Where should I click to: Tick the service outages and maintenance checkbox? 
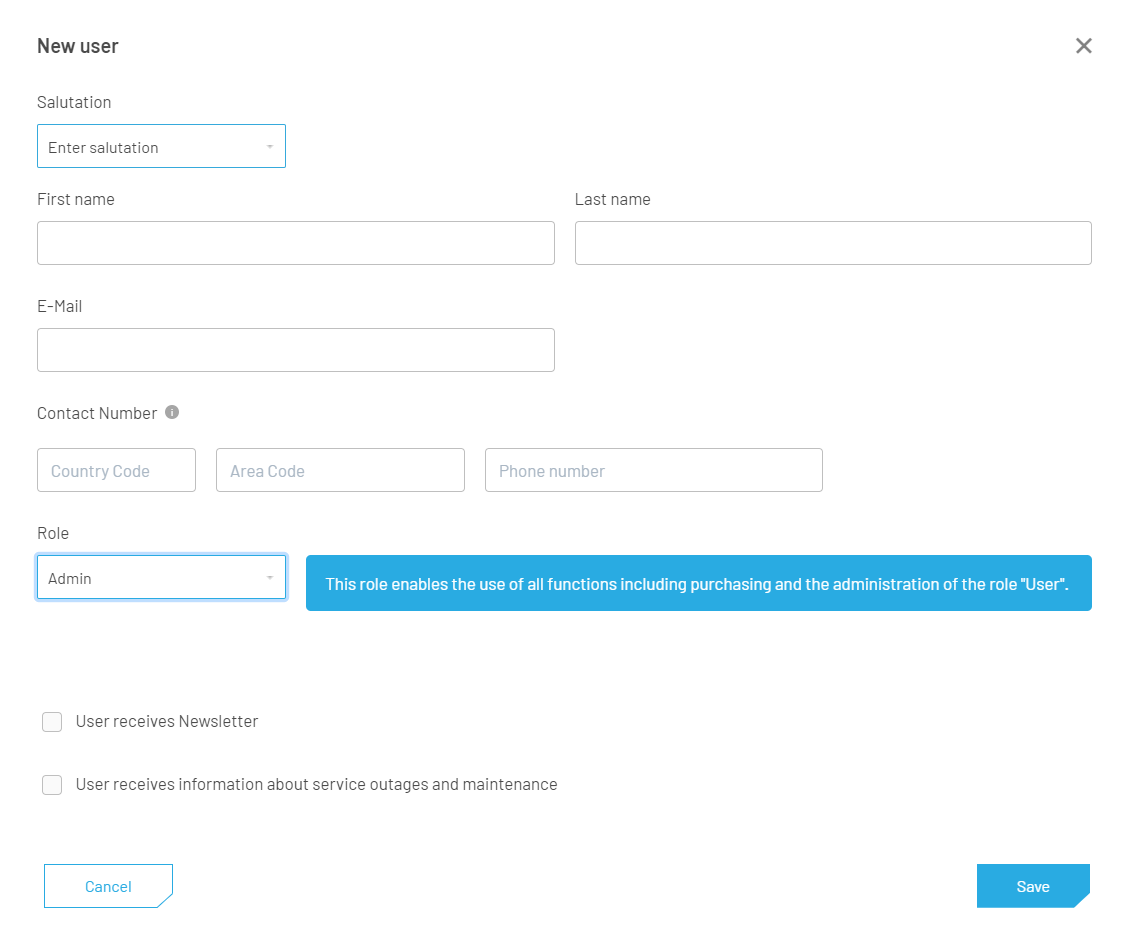[52, 785]
